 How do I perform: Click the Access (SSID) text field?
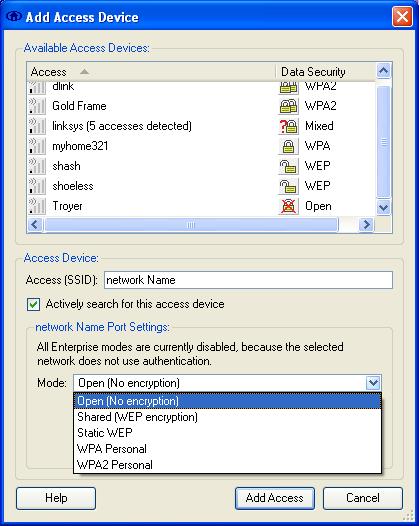tap(248, 280)
